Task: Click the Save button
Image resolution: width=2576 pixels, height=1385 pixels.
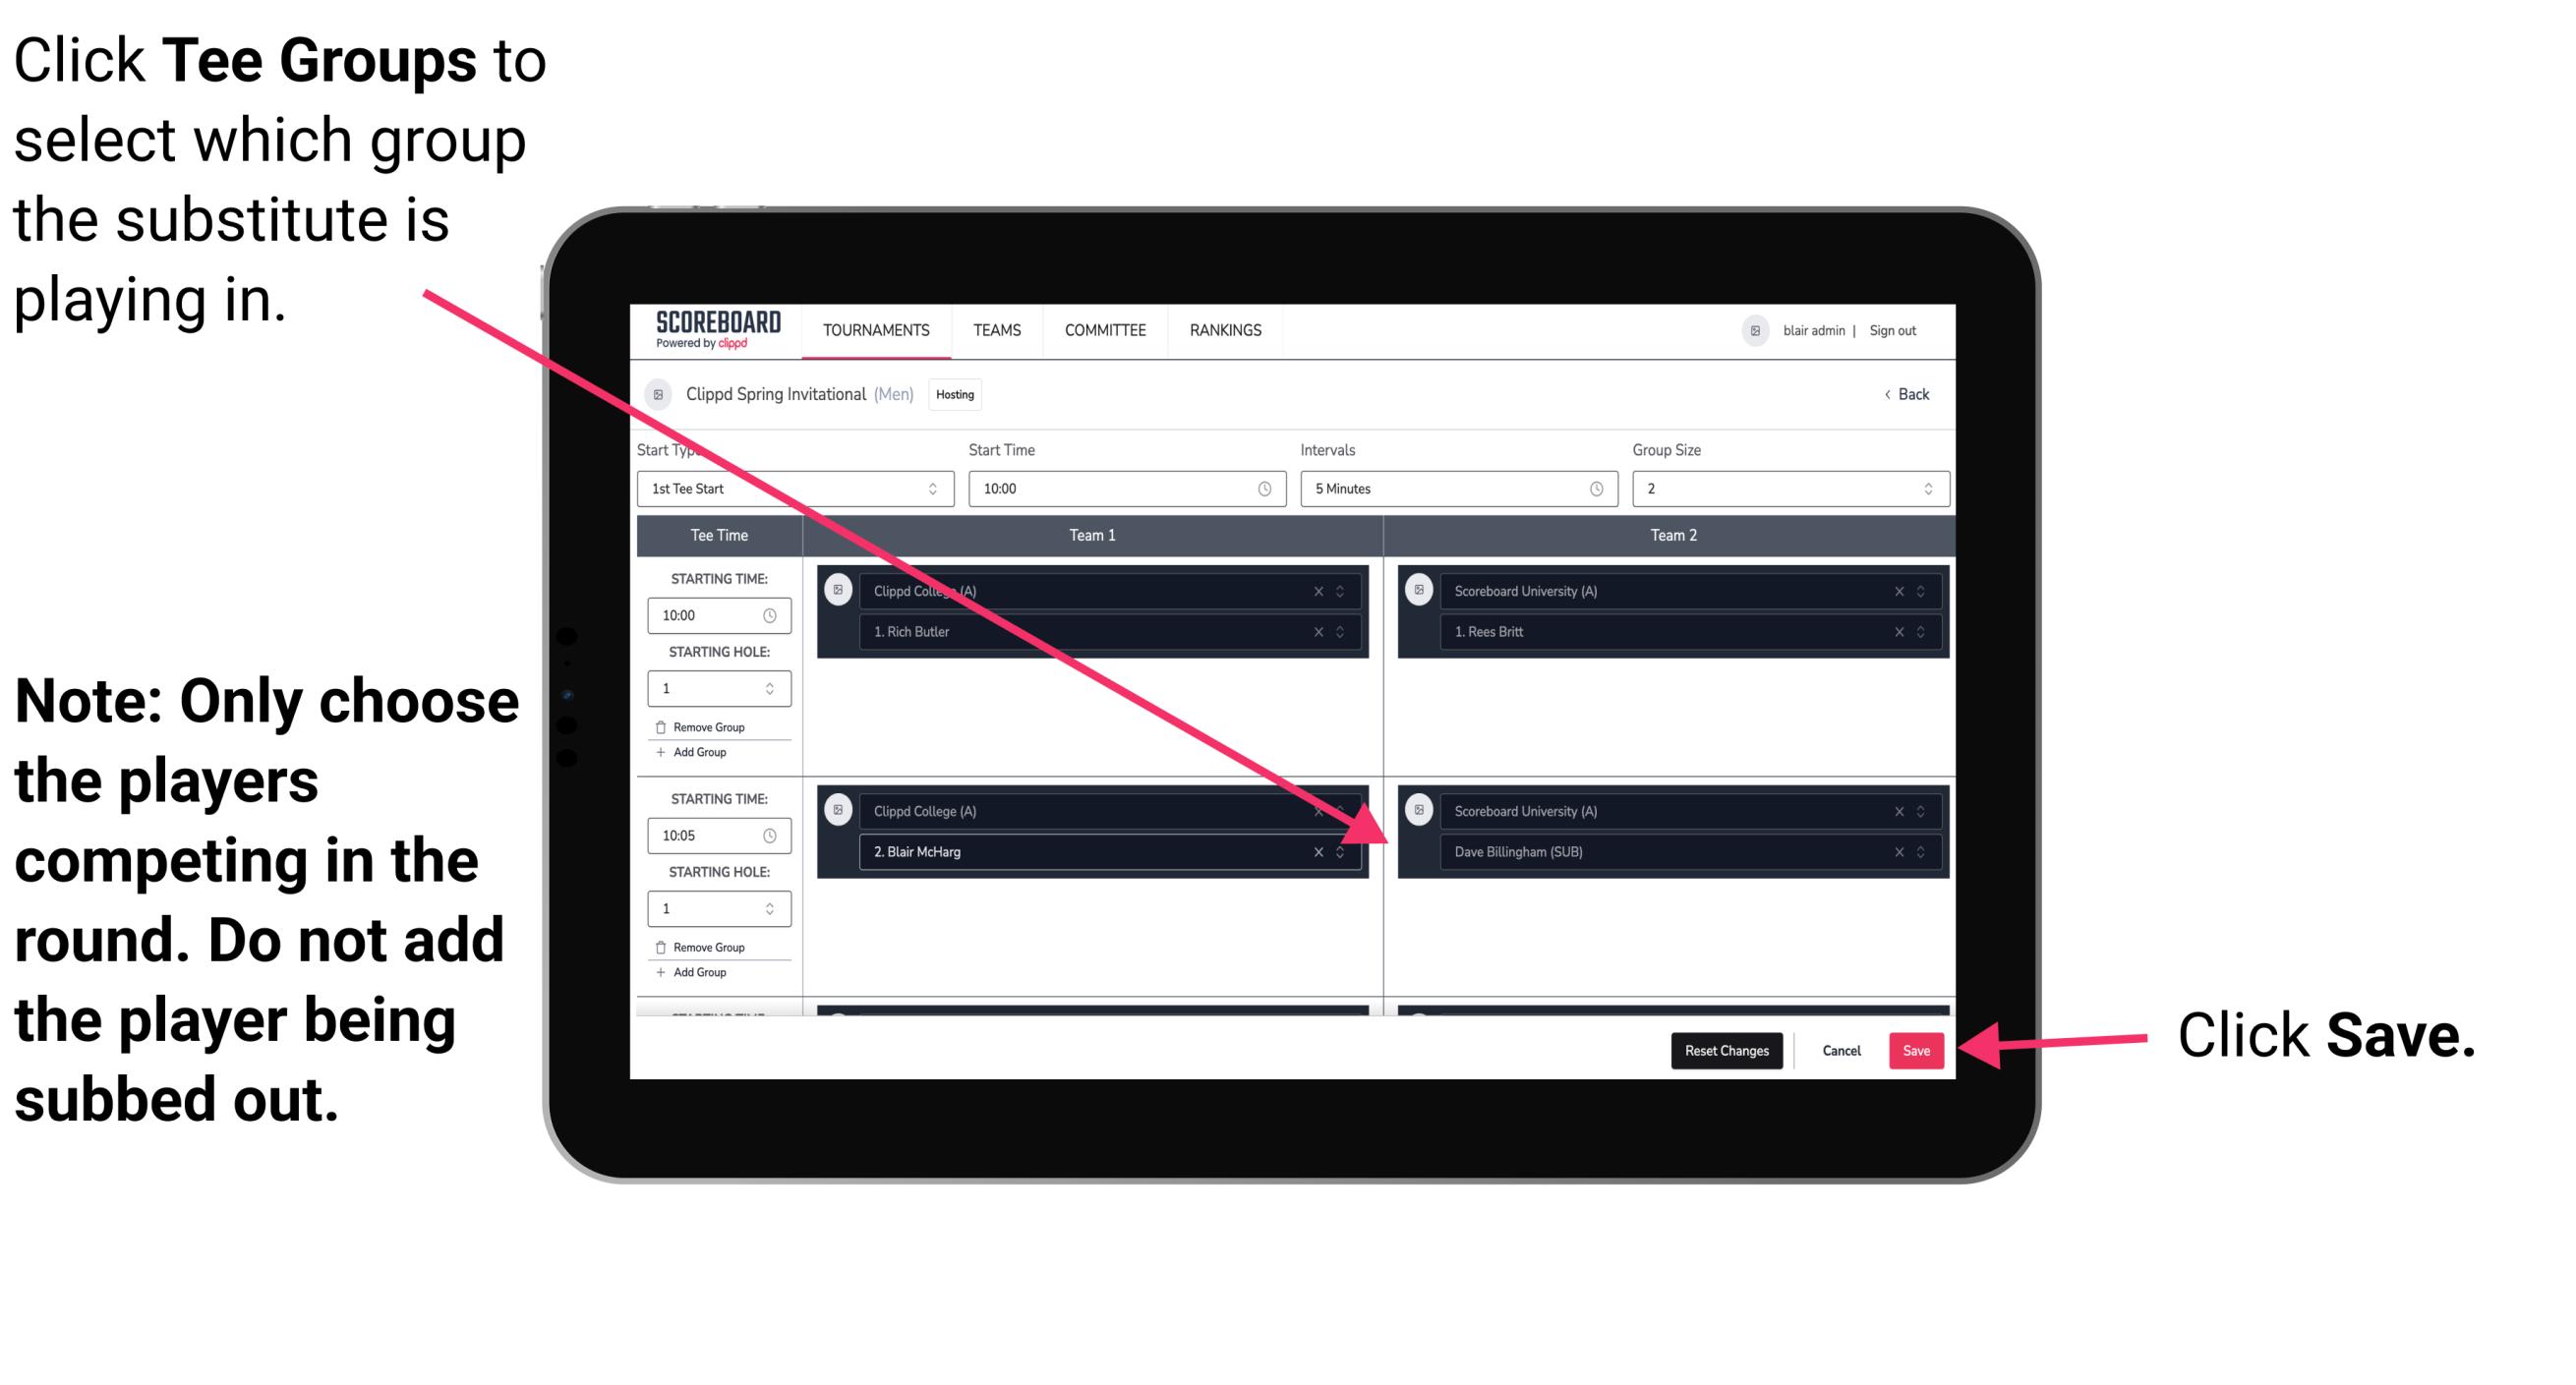Action: click(1916, 1049)
